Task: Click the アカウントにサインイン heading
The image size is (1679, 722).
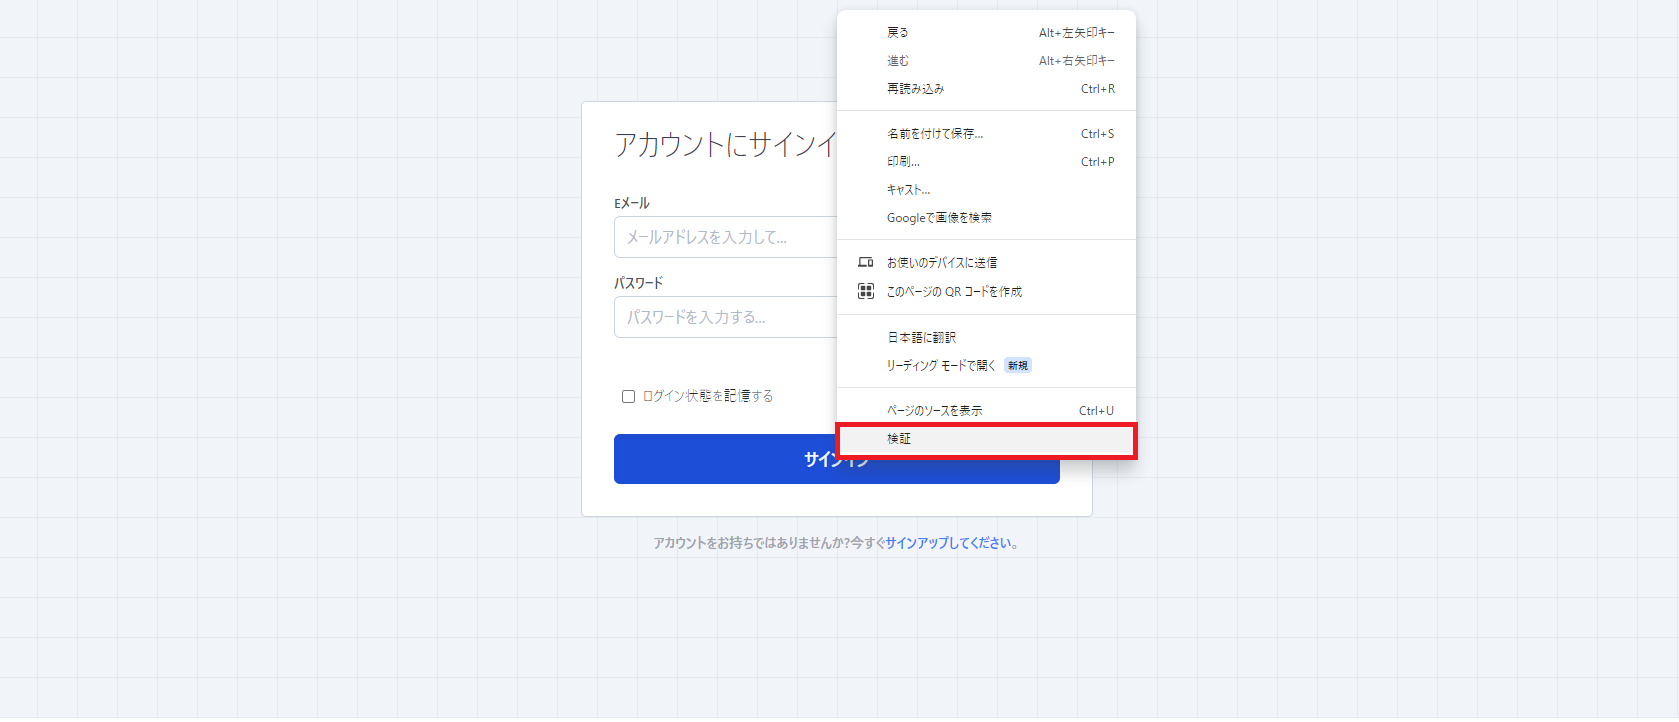Action: pos(726,145)
